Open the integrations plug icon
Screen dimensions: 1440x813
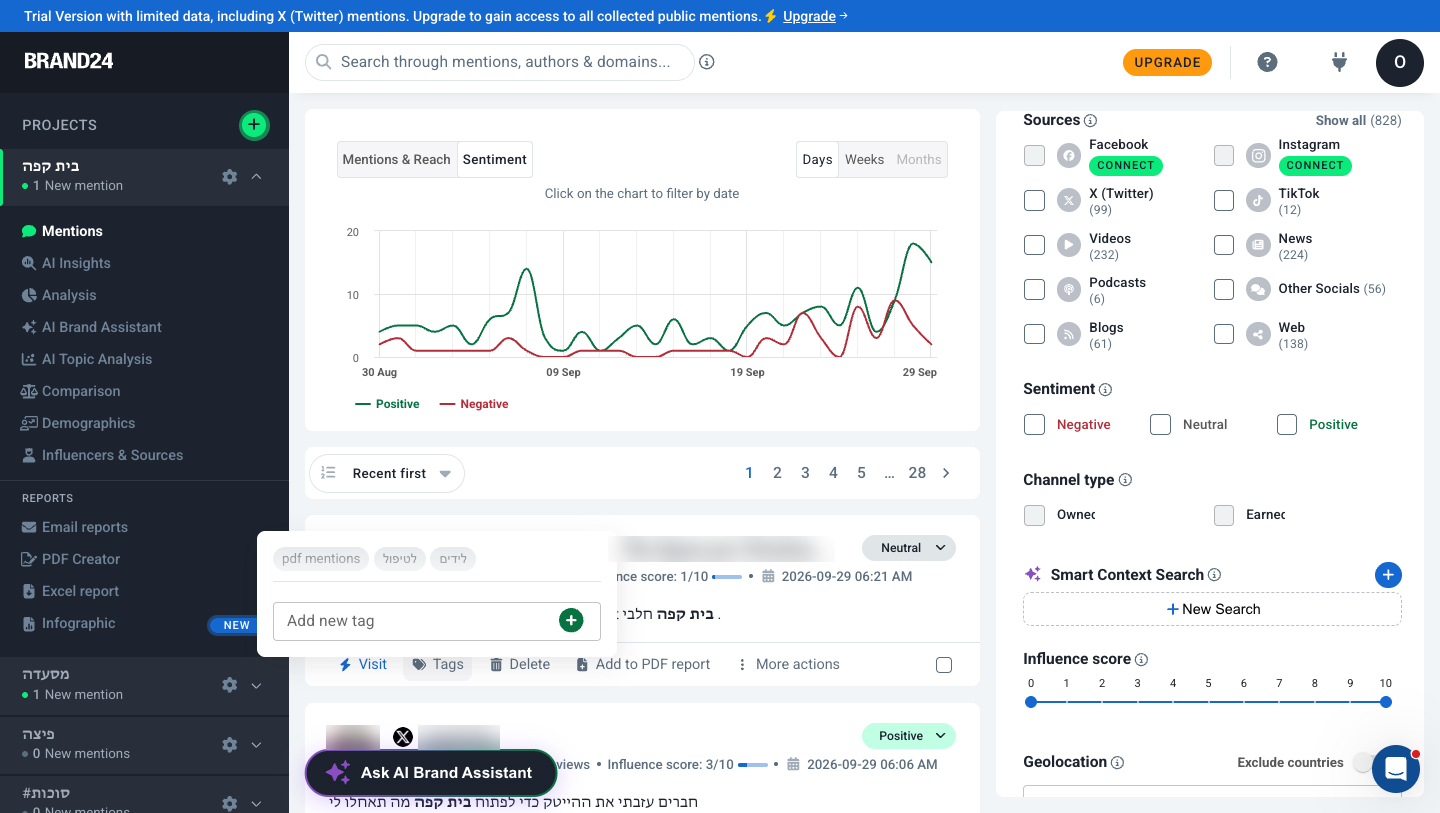(x=1340, y=62)
